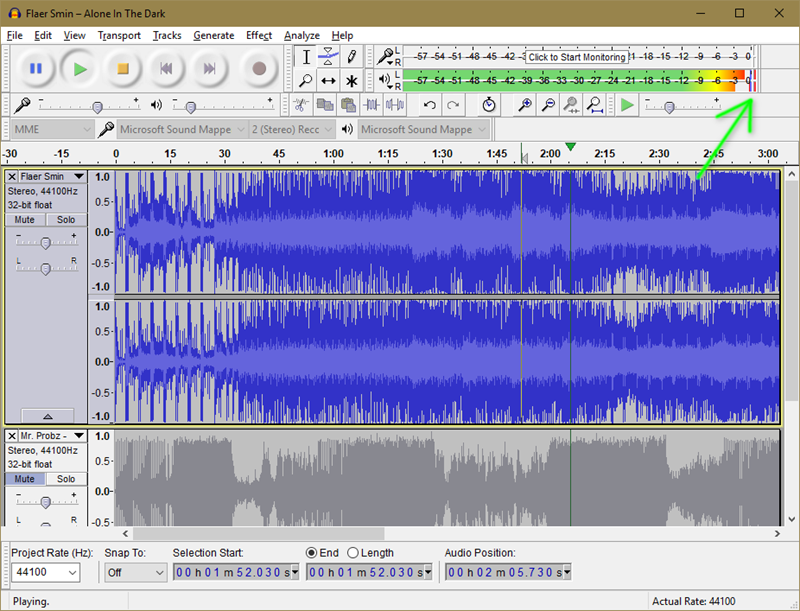
Task: Open the Snap To dropdown
Action: 159,573
